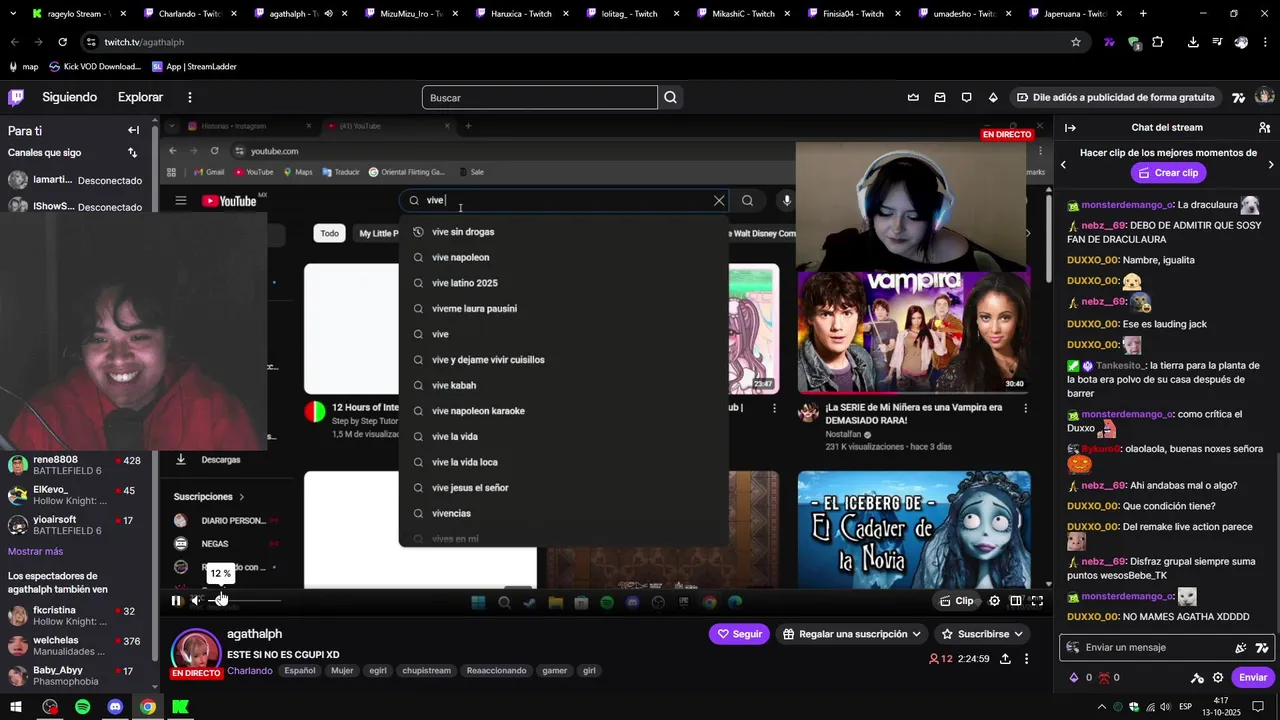
Task: Open rene8808 channel in sidebar
Action: tap(77, 465)
